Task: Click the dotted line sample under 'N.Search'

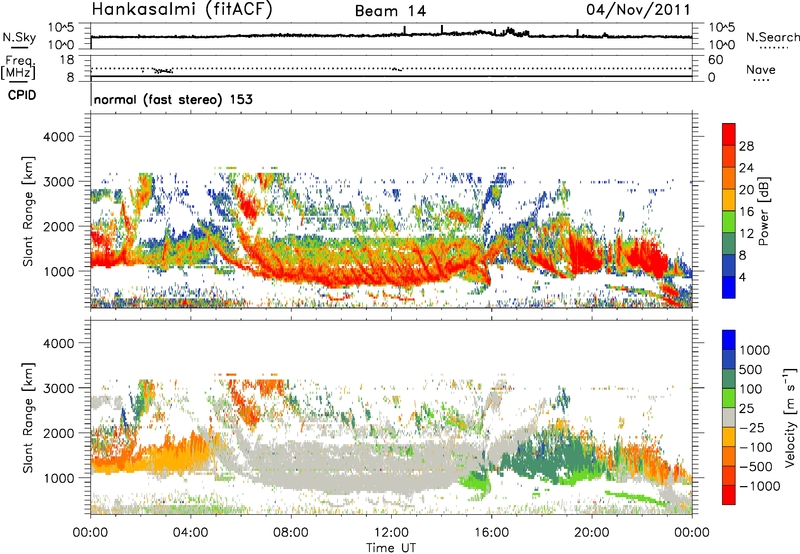Action: coord(774,48)
